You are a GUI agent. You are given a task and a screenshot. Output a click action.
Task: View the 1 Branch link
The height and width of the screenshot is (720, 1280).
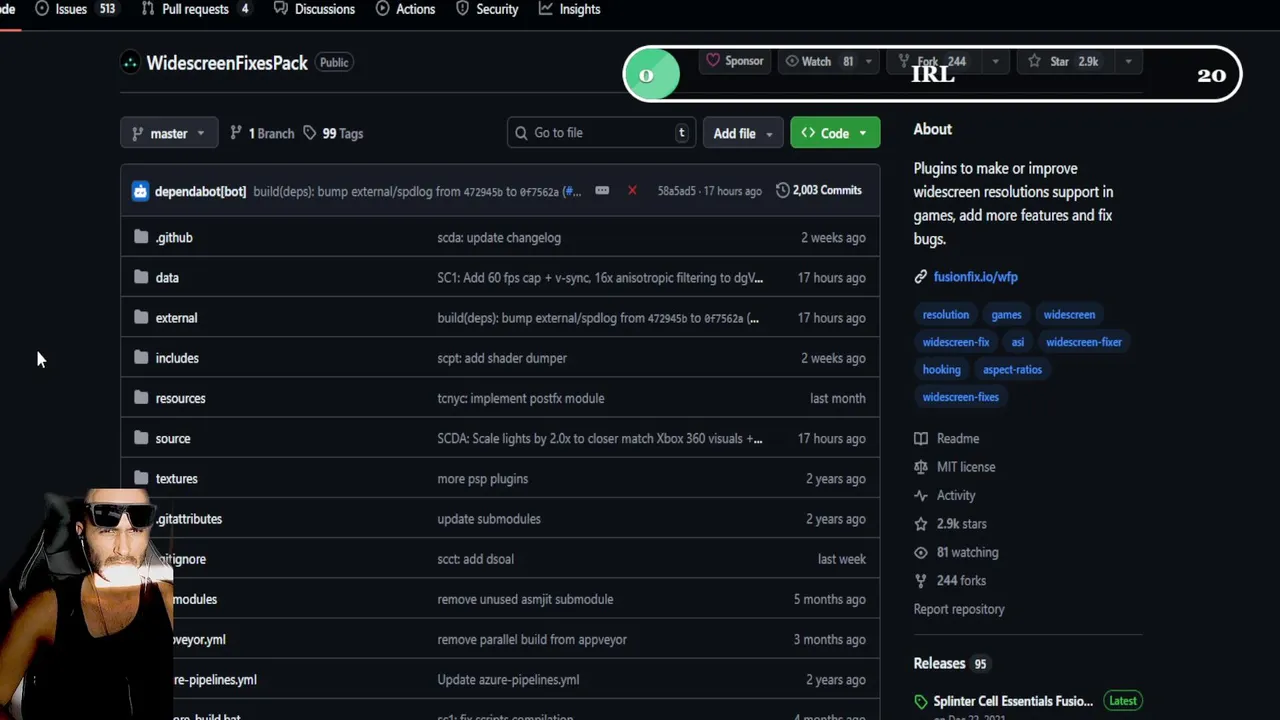point(262,133)
